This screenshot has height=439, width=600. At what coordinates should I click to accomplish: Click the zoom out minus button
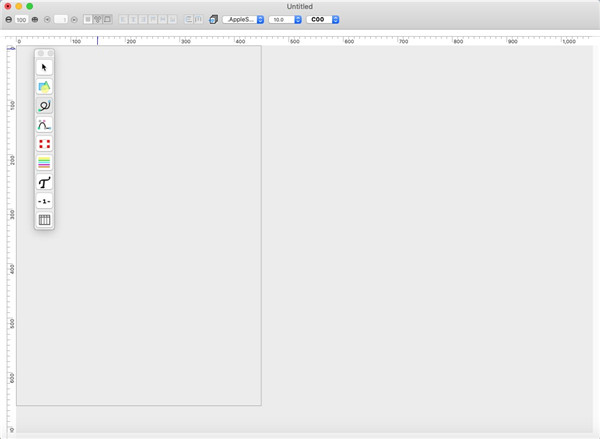point(8,19)
